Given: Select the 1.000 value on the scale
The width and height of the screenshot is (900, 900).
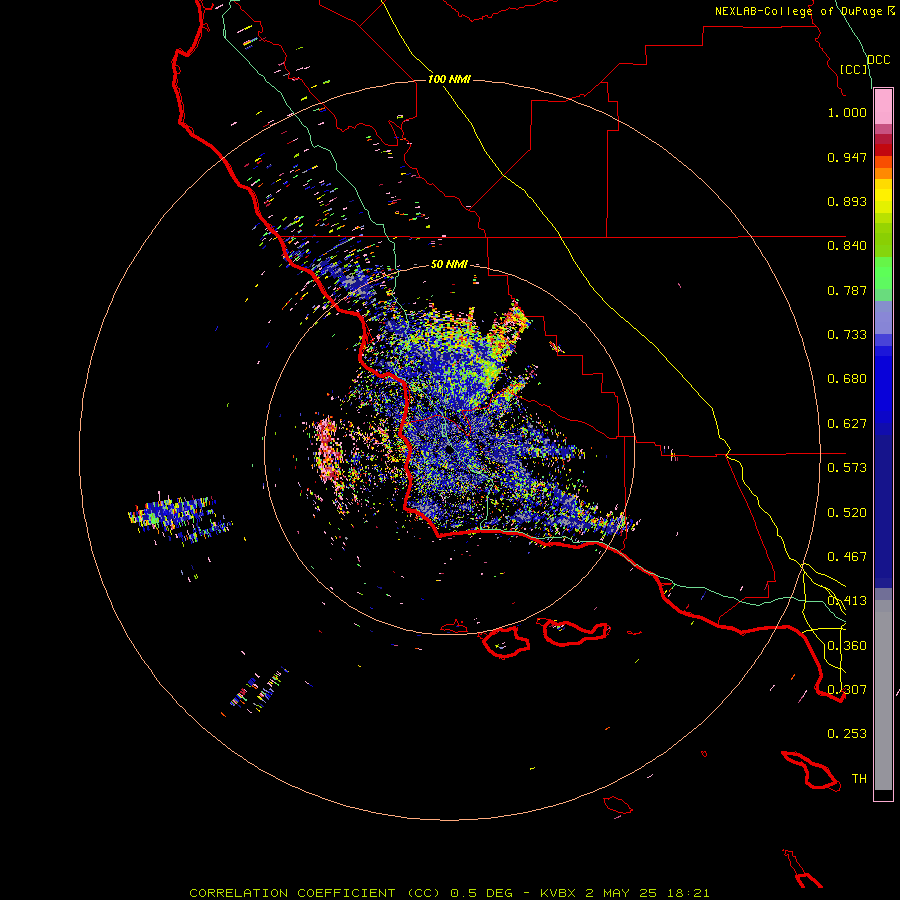Looking at the screenshot, I should 847,112.
